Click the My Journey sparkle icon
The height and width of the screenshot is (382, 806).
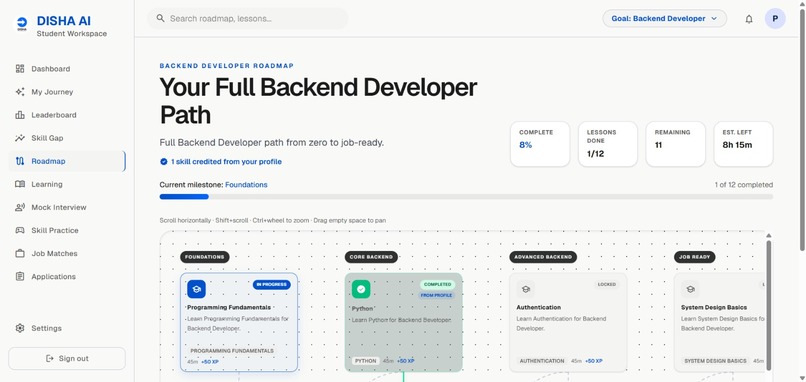coord(20,92)
